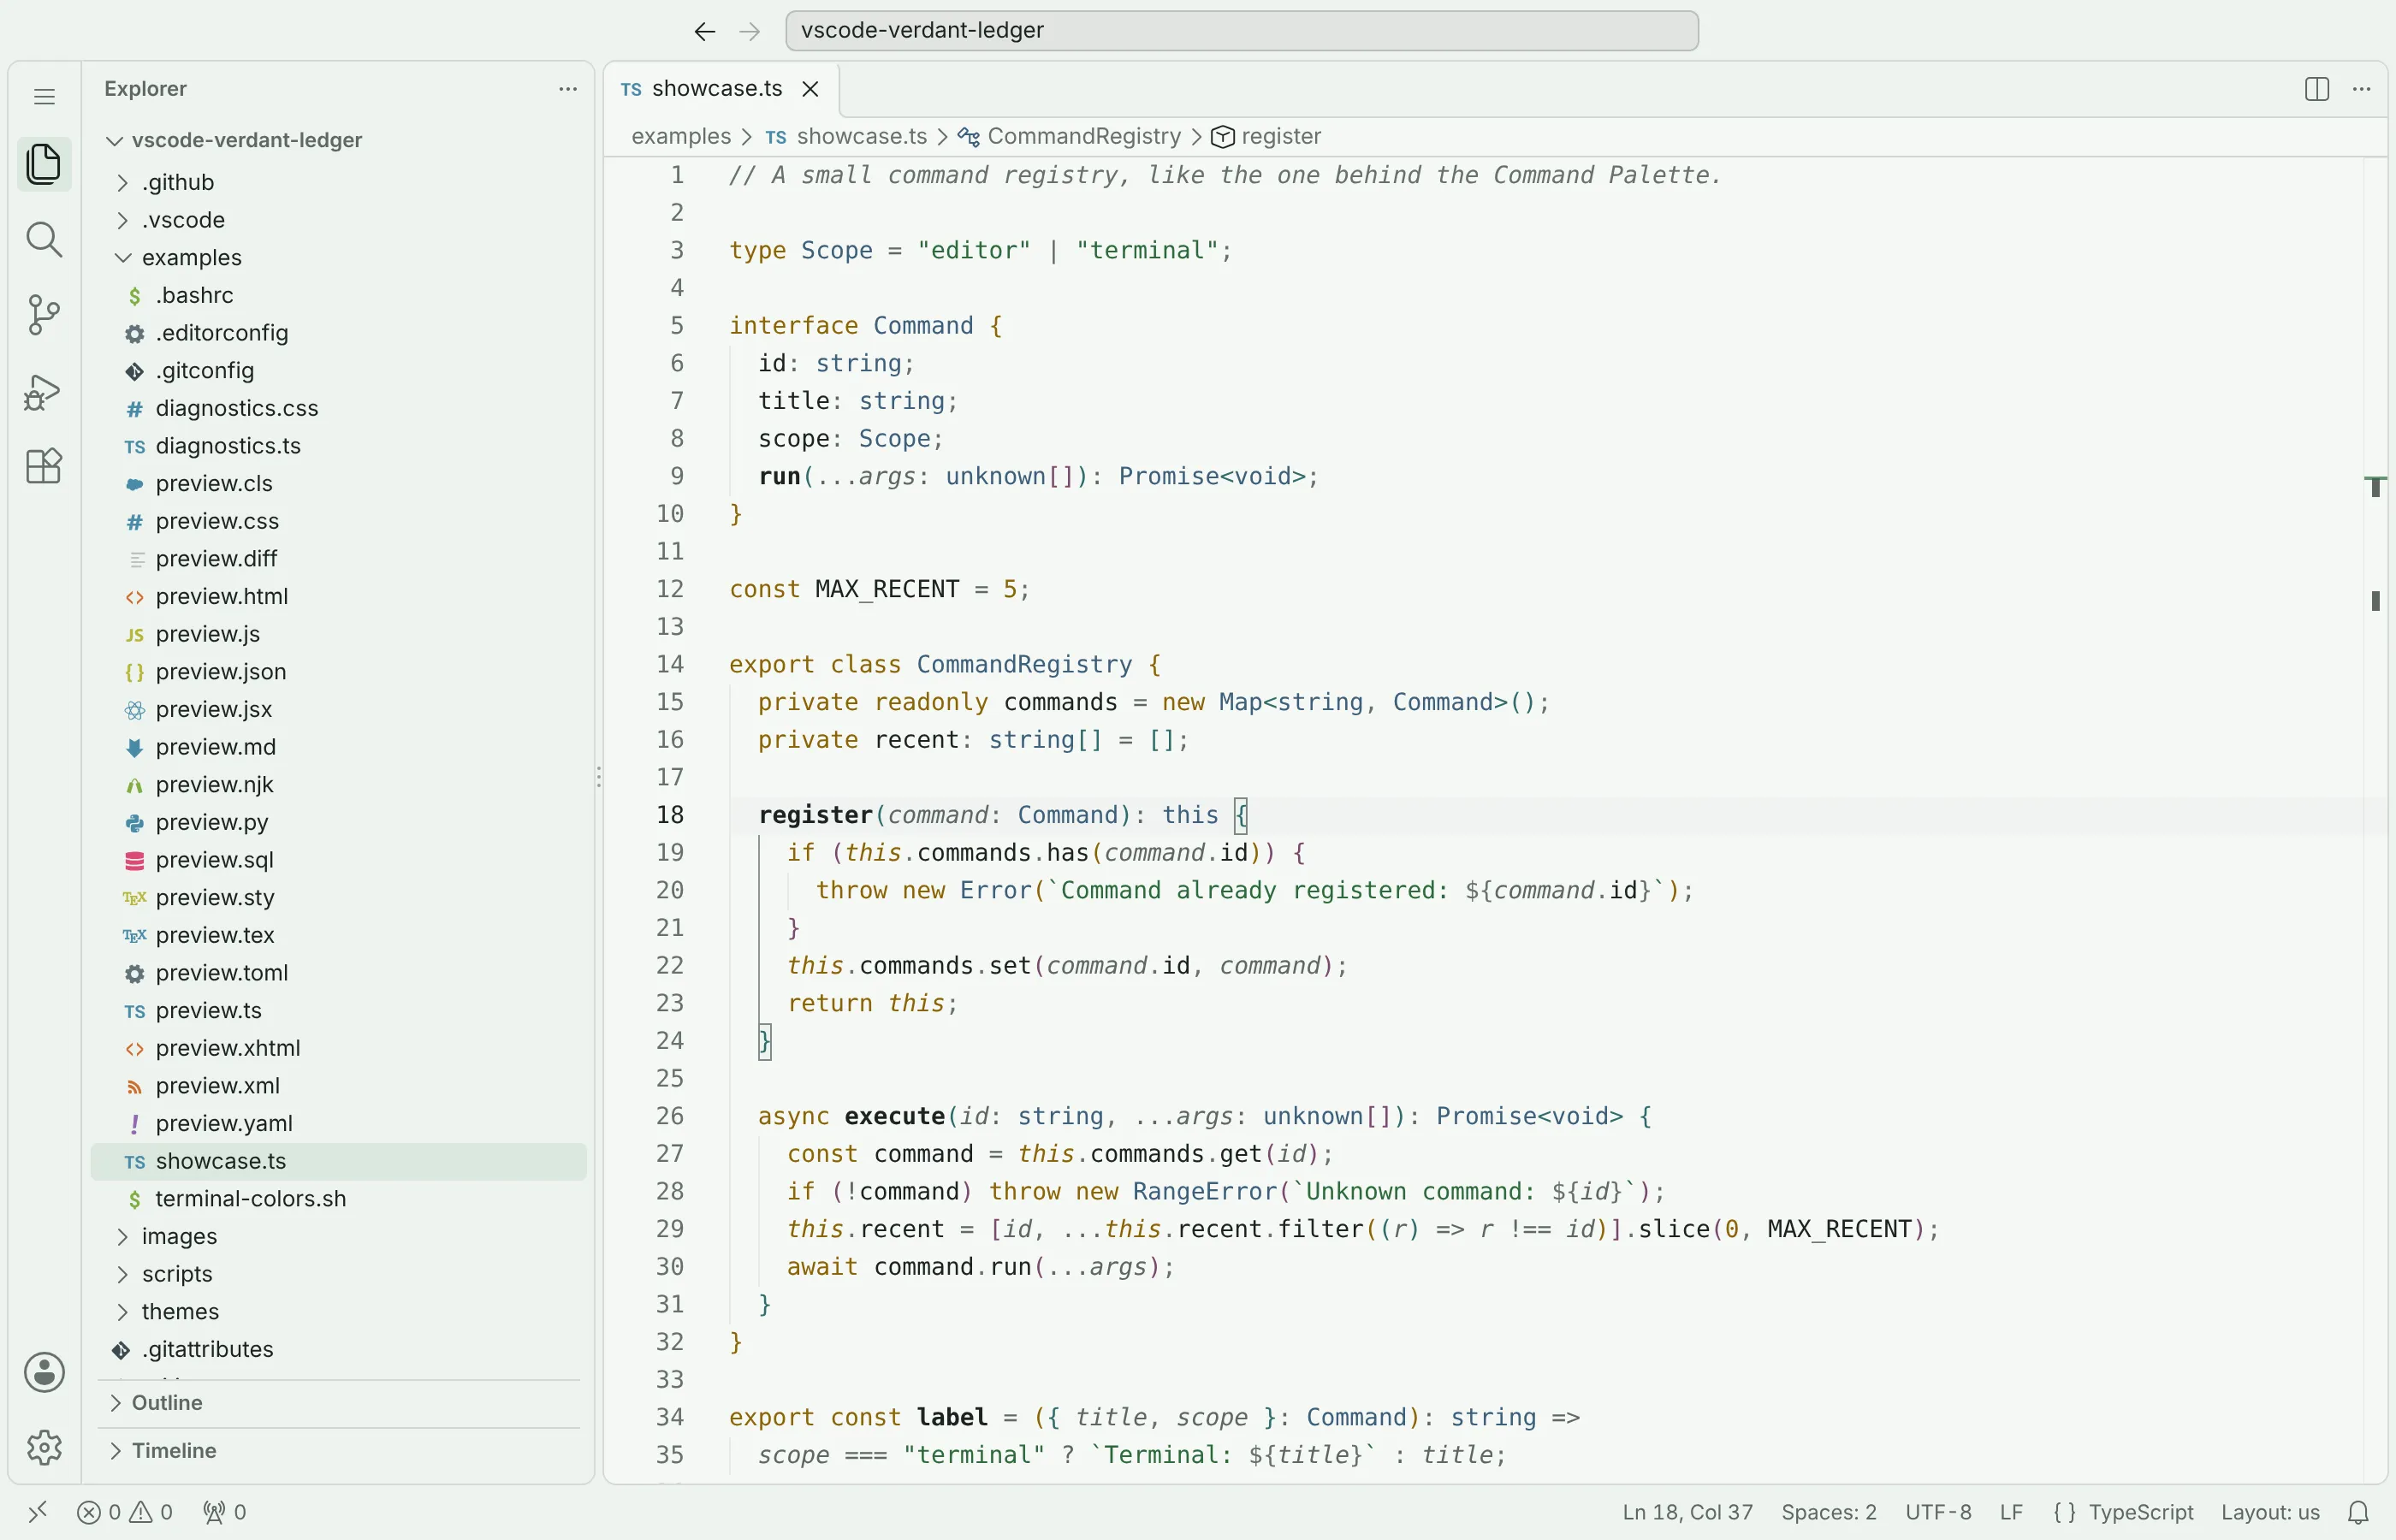Open the Search view icon
This screenshot has height=1540, width=2396.
[44, 240]
